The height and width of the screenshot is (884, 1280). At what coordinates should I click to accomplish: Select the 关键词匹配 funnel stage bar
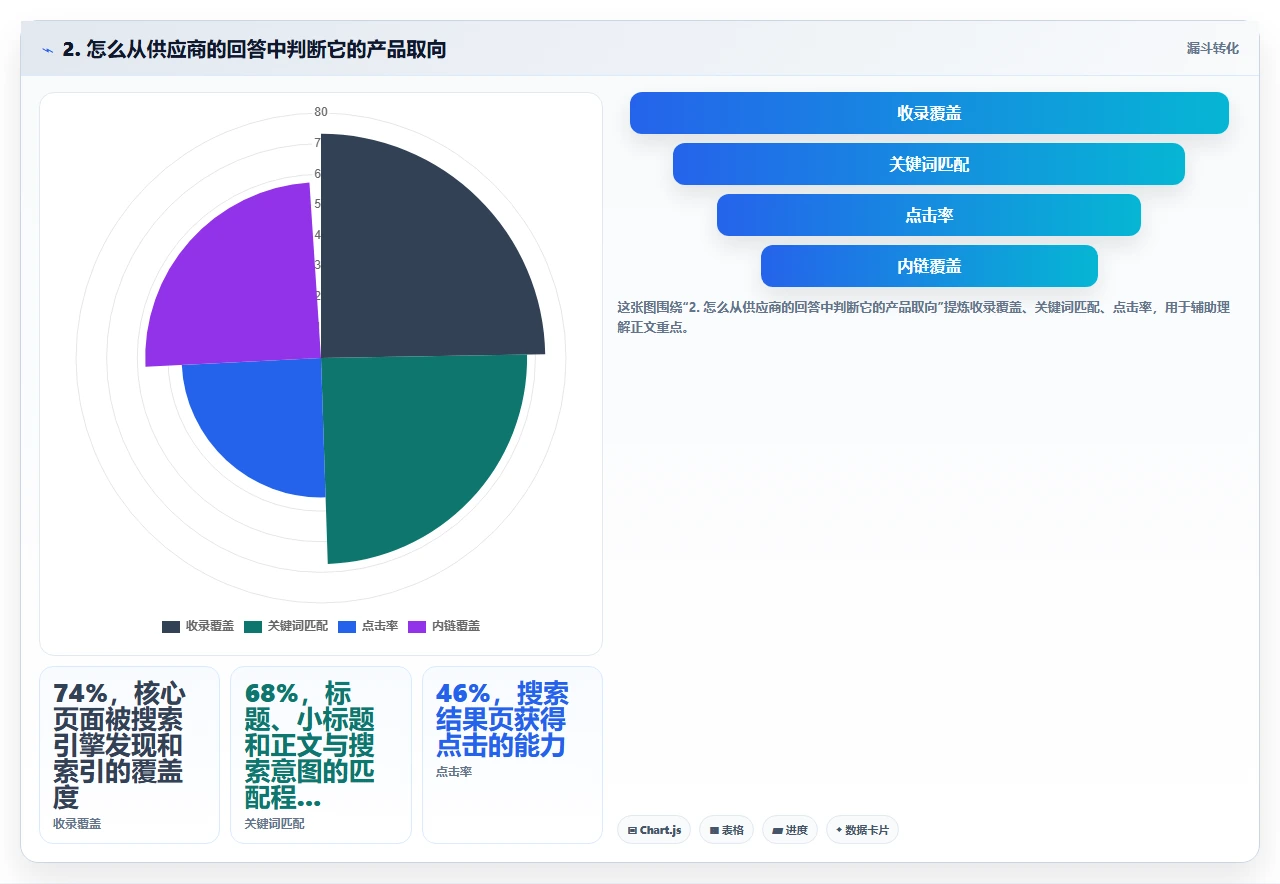point(929,164)
